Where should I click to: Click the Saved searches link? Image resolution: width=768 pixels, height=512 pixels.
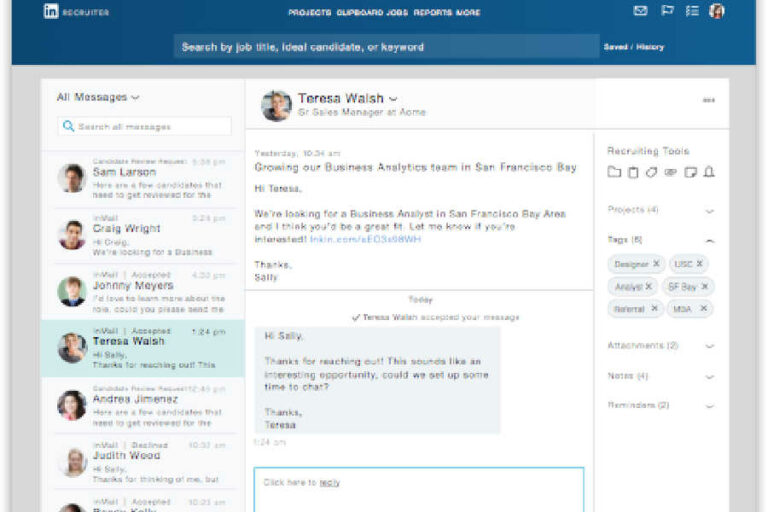pos(616,47)
